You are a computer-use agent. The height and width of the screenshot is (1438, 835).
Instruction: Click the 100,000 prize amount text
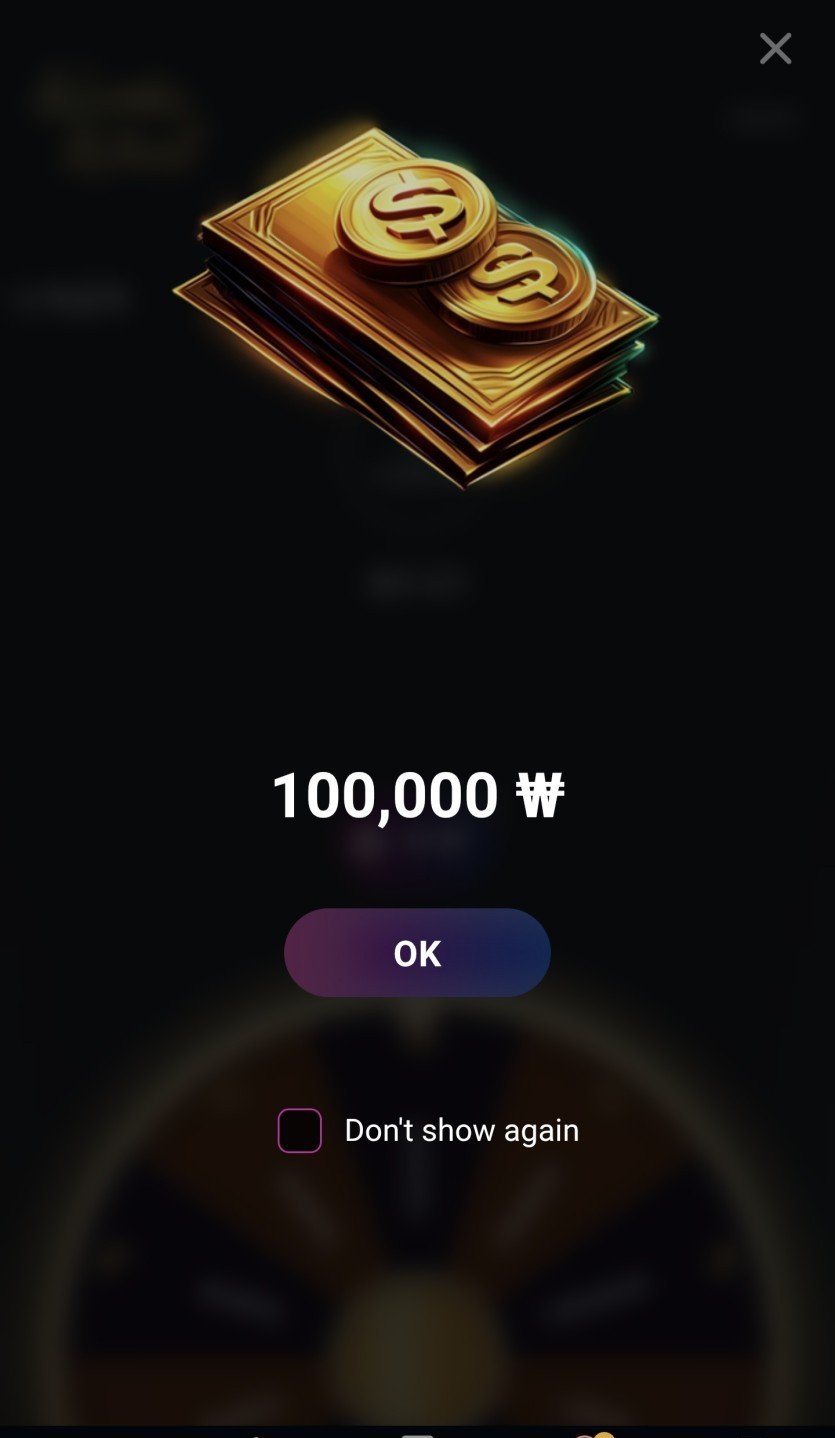coord(385,796)
